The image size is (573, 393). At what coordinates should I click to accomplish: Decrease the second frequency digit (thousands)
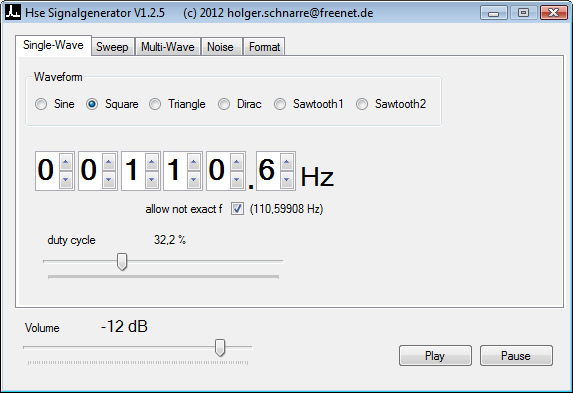(109, 180)
